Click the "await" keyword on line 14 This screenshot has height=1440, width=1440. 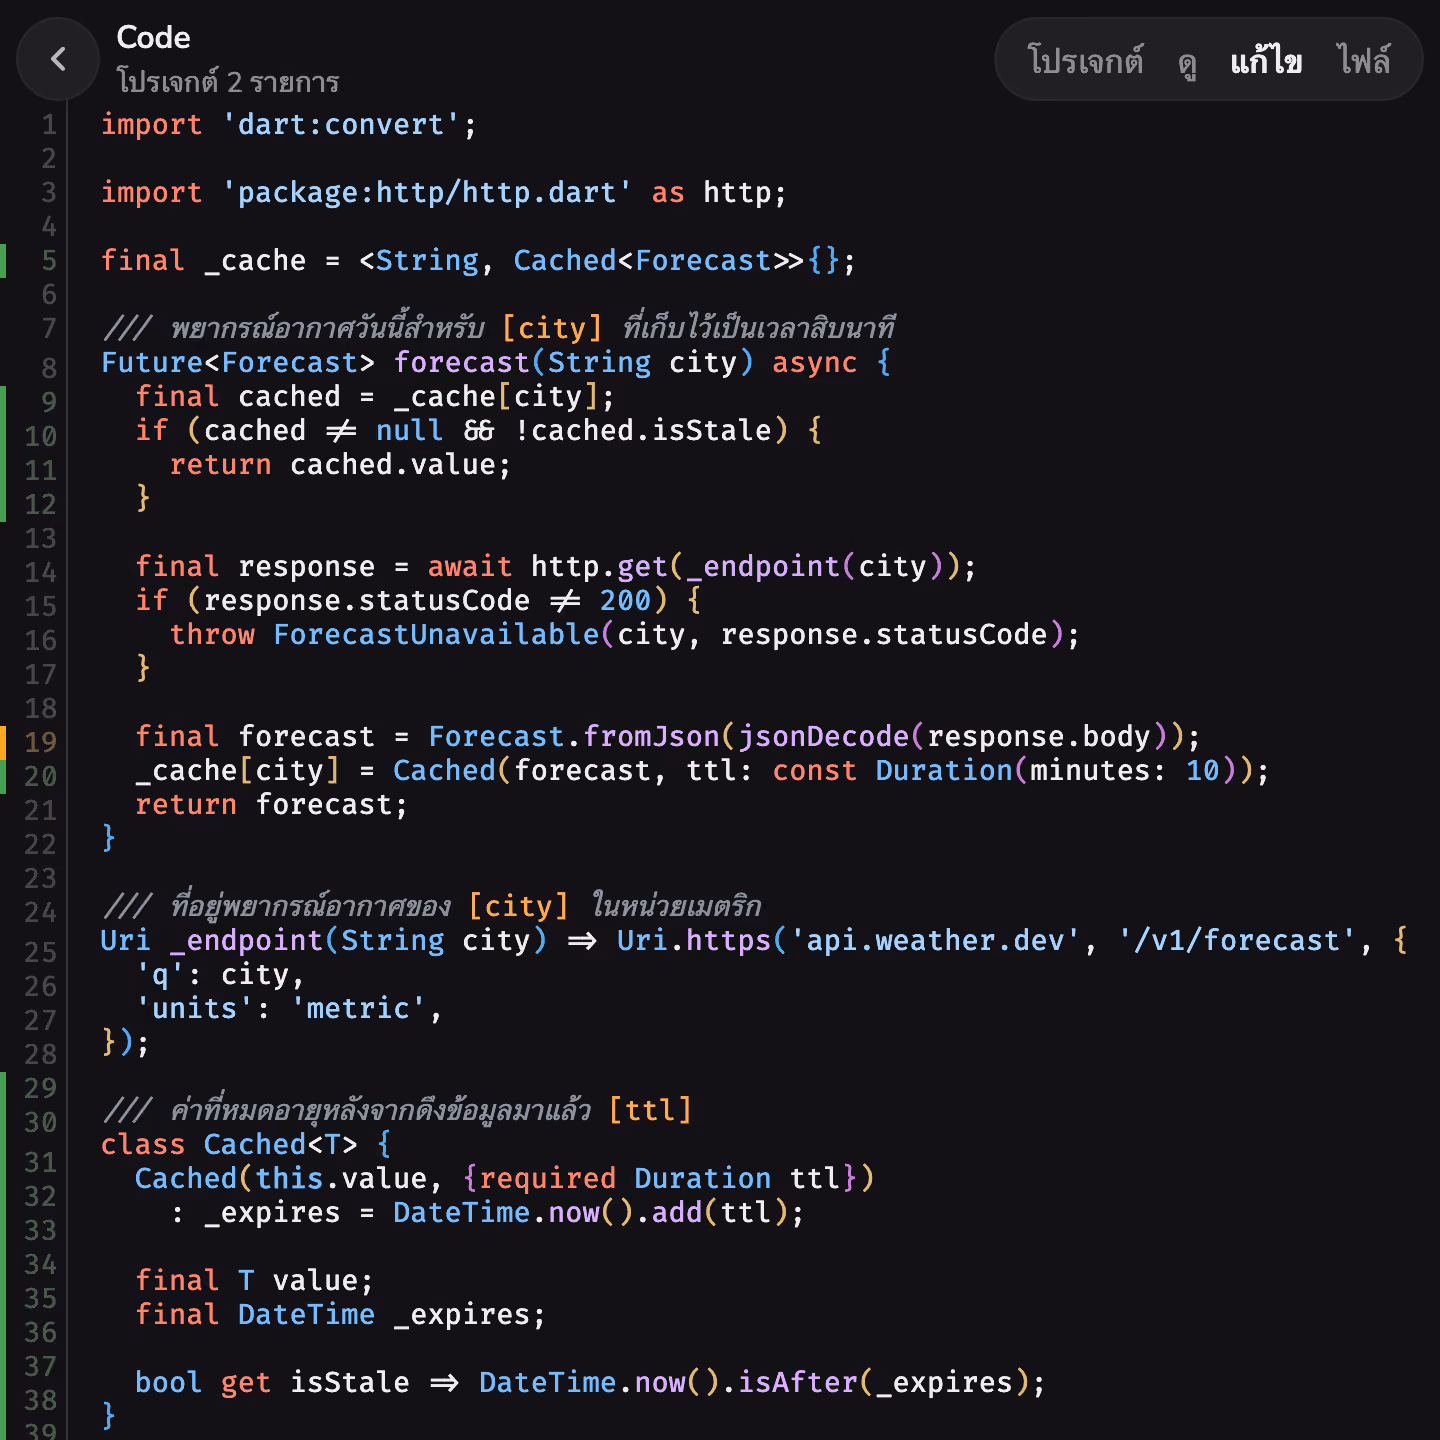[469, 567]
